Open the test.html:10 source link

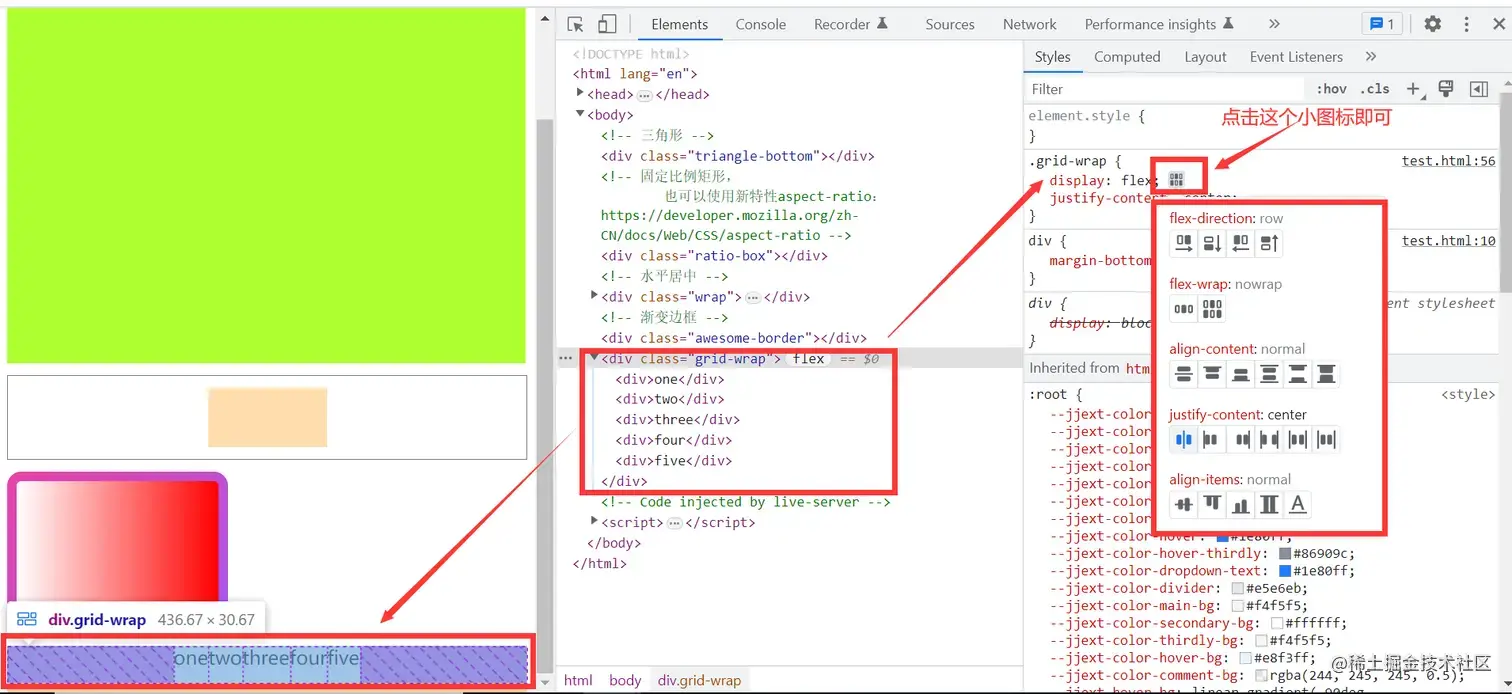tap(1448, 241)
